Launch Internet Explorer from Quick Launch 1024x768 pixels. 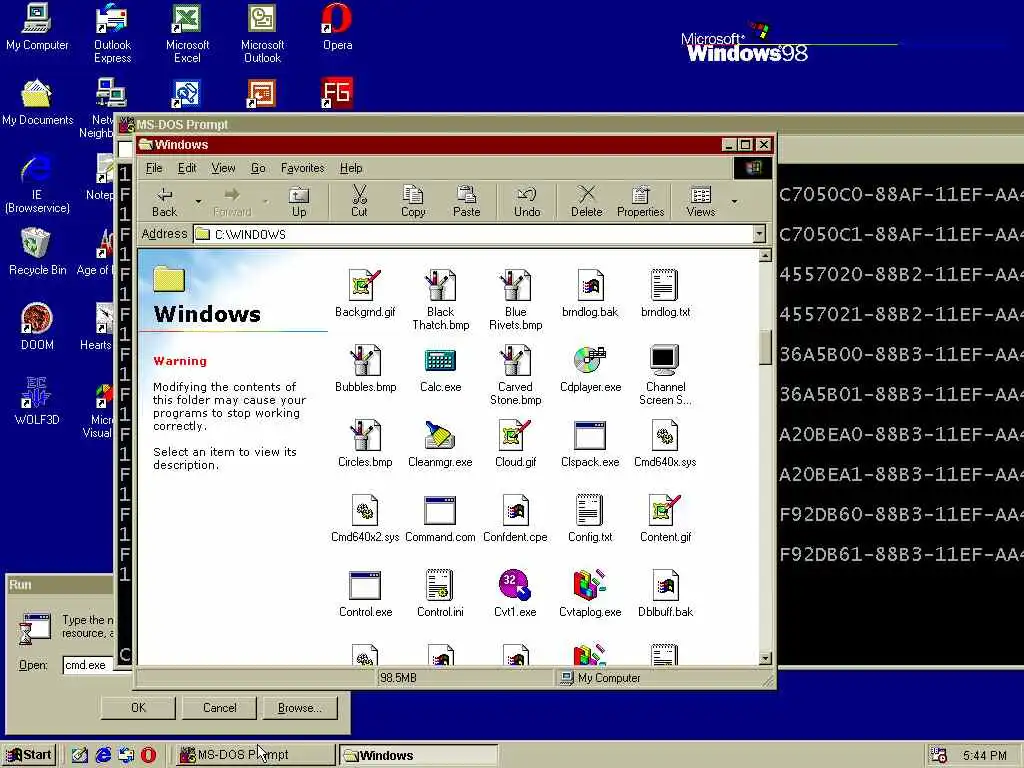coord(103,755)
